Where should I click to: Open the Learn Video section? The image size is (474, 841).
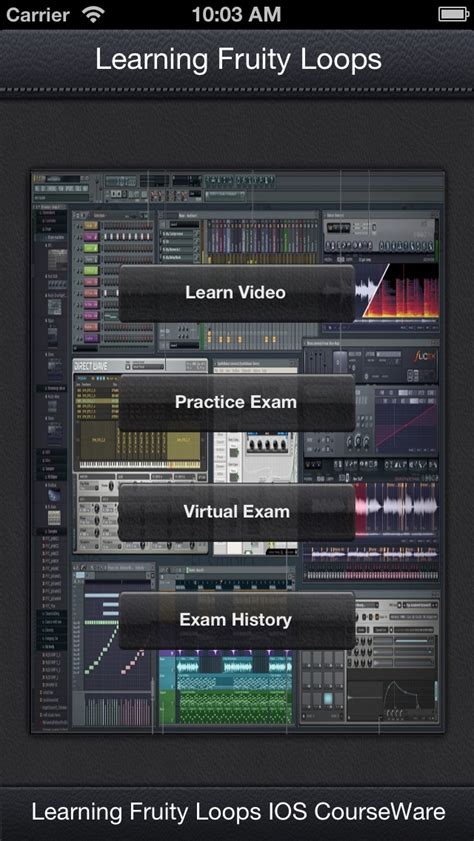point(236,293)
